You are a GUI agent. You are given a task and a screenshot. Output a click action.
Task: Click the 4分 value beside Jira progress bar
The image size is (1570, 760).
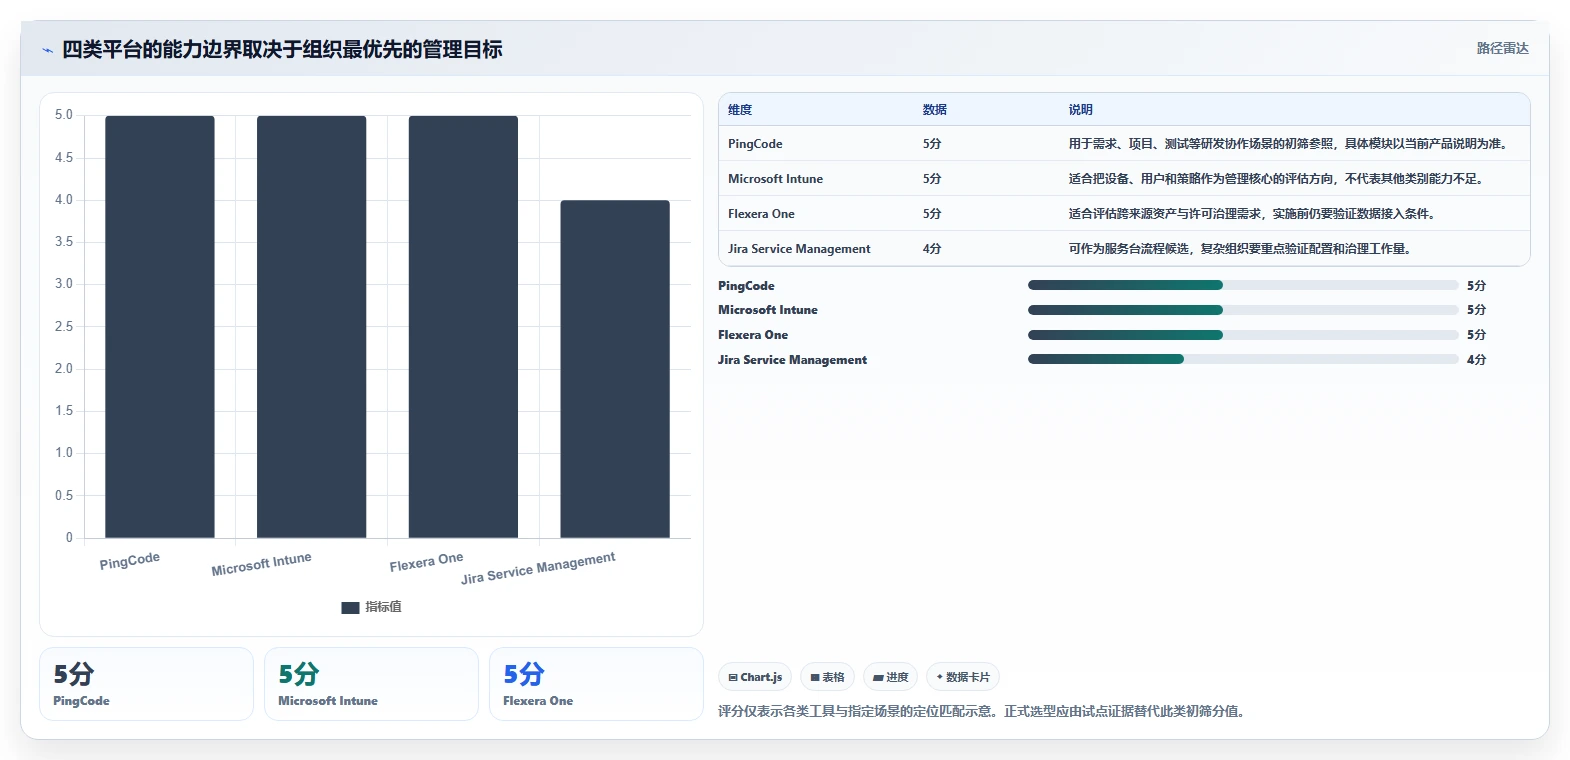coord(1476,360)
